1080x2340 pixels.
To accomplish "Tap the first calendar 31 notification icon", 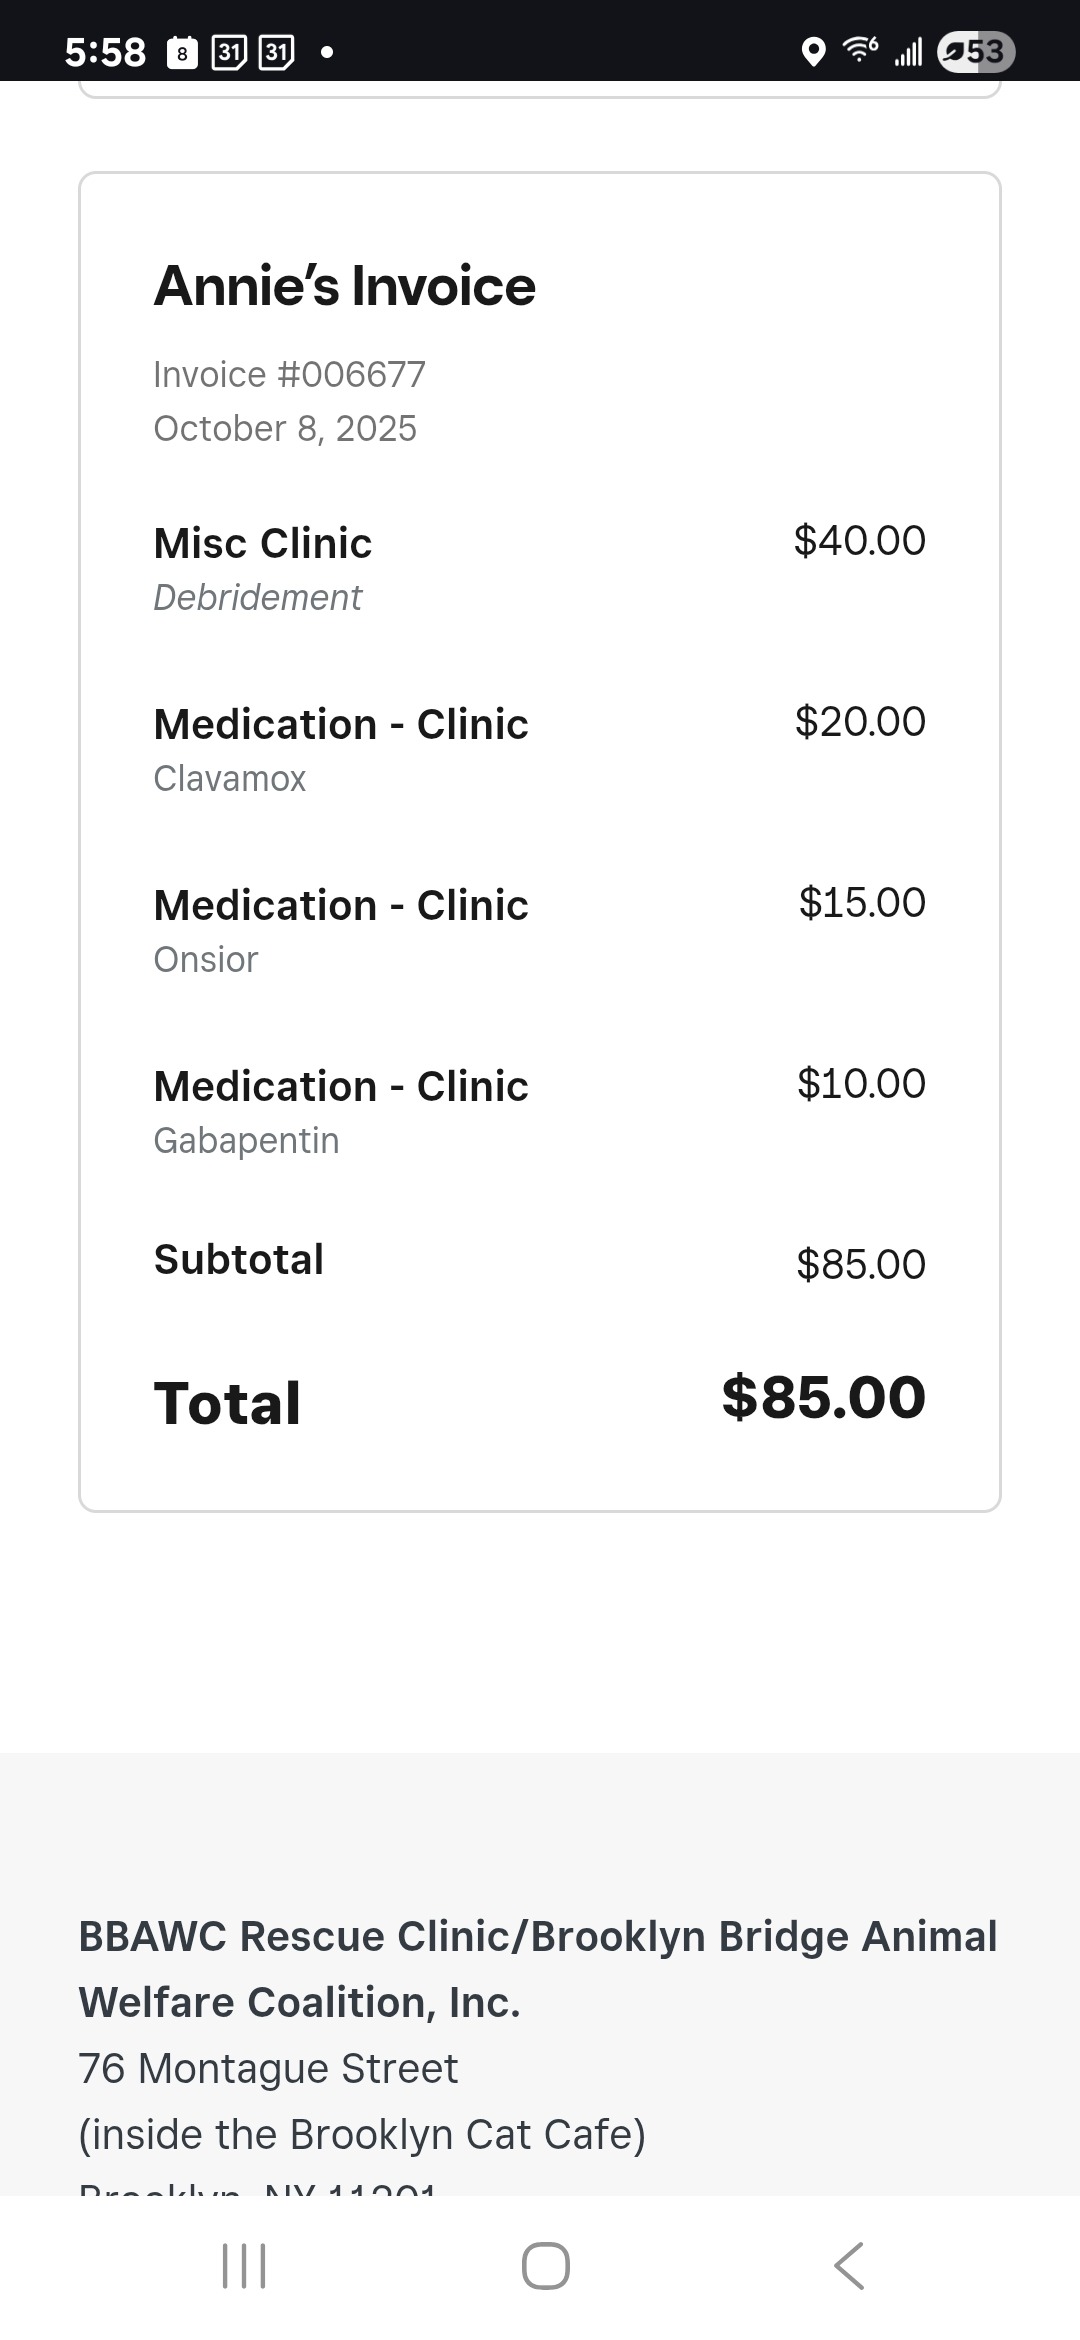I will coord(229,52).
